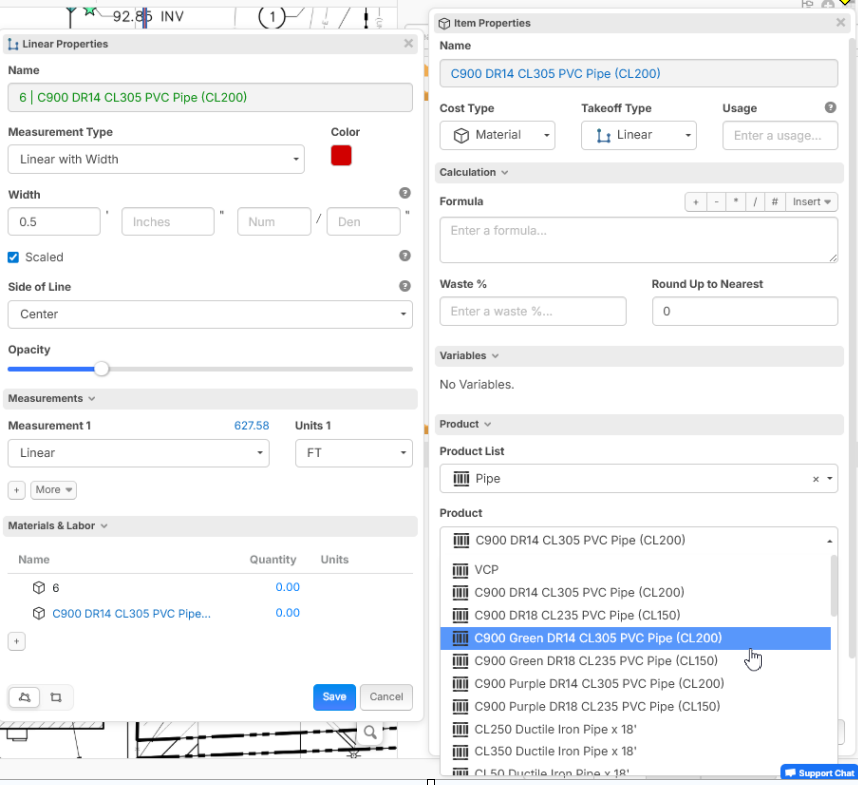Viewport: 858px width, 785px height.
Task: Click the magnifier search icon on plan
Action: tap(370, 732)
